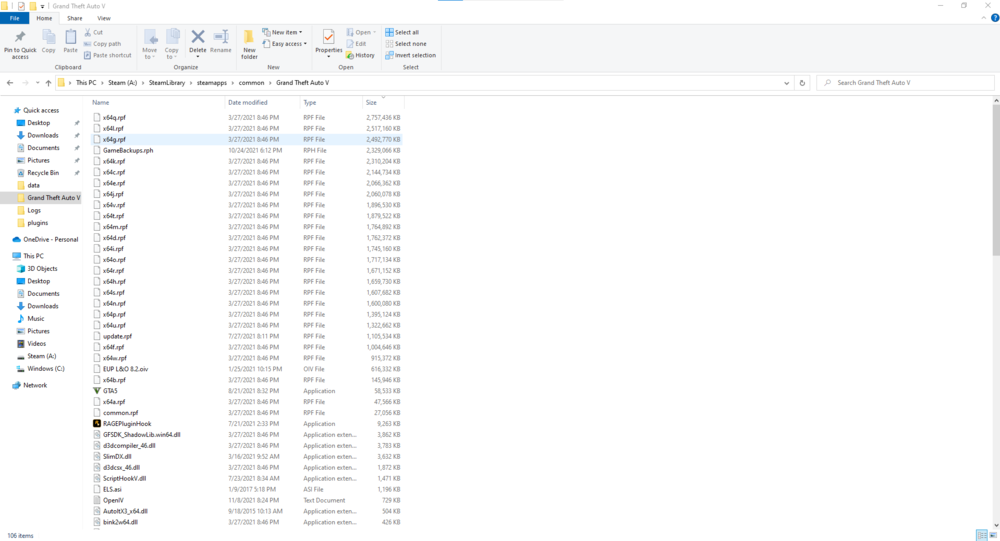The width and height of the screenshot is (1000, 541).
Task: Click SteamLibrary in address breadcrumb
Action: tap(167, 83)
